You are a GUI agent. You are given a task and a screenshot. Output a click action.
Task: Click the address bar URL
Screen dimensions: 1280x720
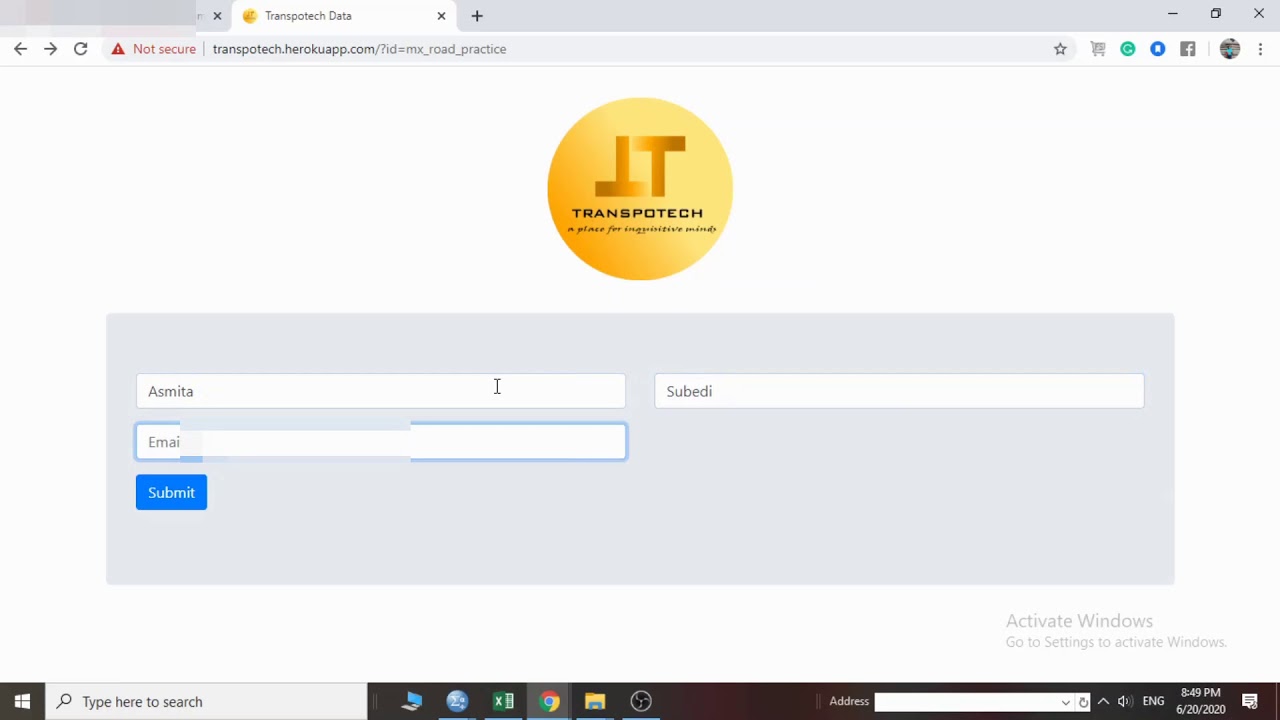tap(359, 49)
